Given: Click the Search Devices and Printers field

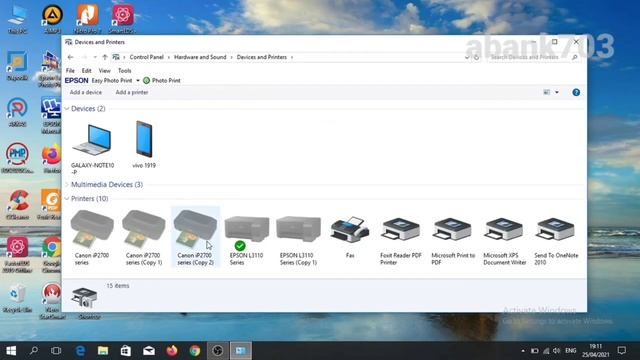Looking at the screenshot, I should (x=534, y=57).
